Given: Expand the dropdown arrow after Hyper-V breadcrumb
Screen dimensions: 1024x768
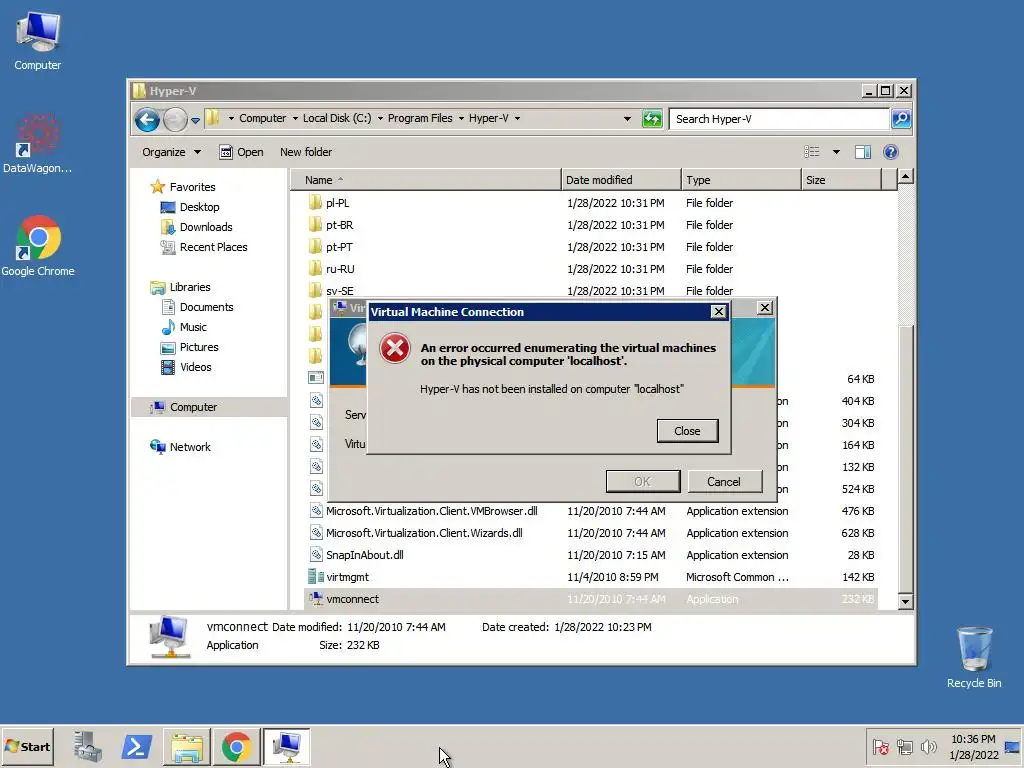Looking at the screenshot, I should [x=517, y=119].
